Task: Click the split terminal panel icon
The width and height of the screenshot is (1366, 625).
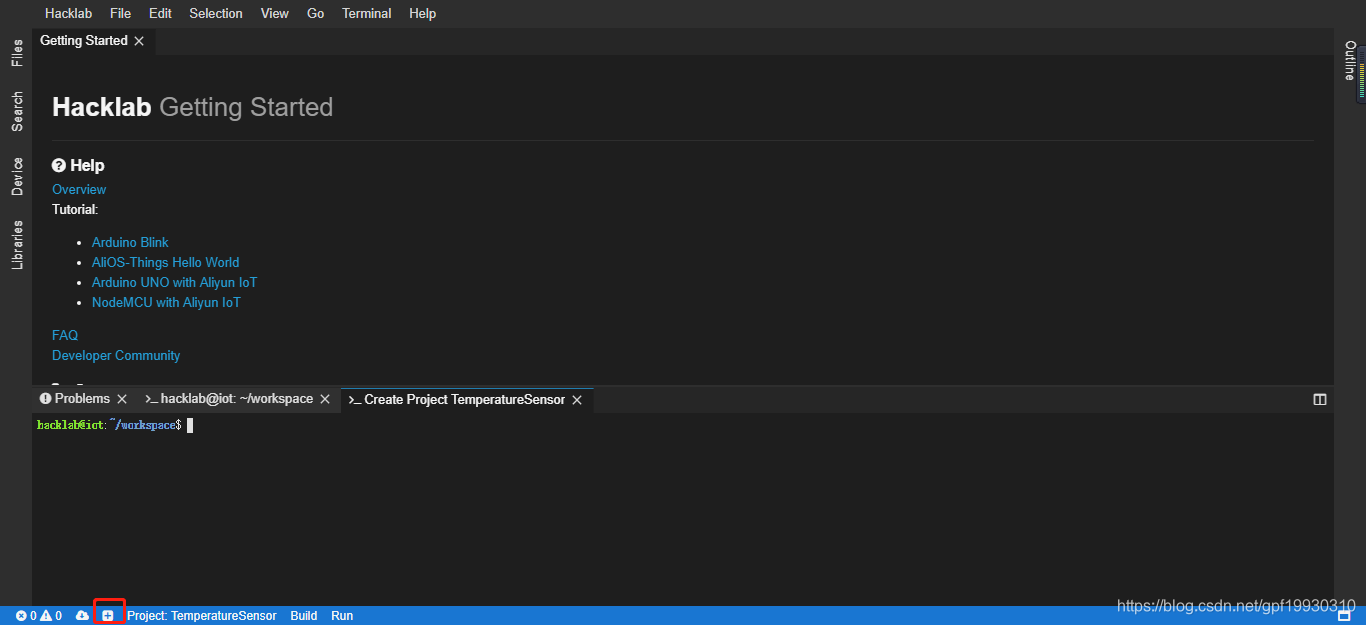Action: tap(1320, 399)
